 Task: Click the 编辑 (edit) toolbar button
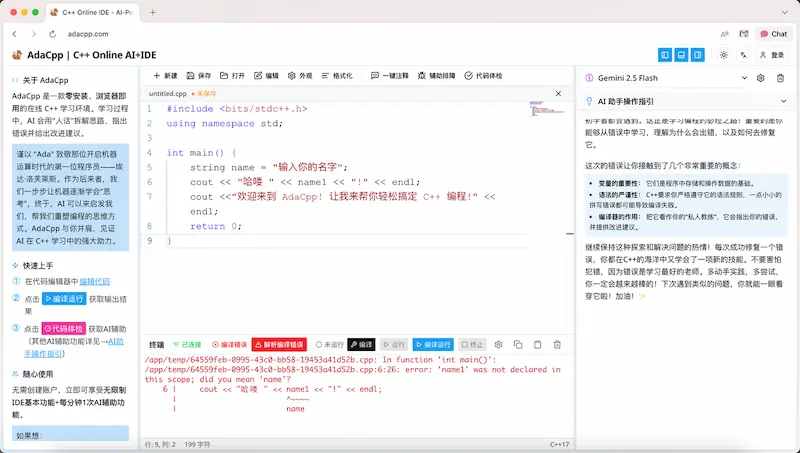266,76
